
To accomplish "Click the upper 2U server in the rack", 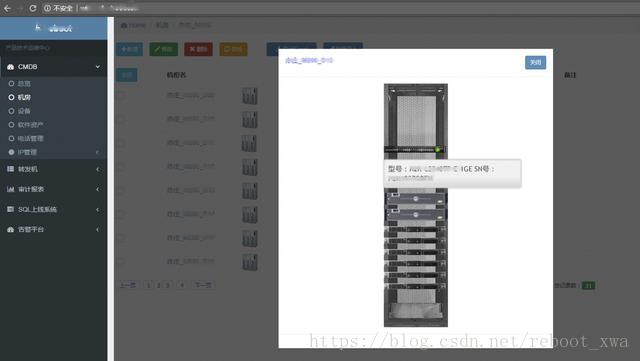I will (x=416, y=199).
